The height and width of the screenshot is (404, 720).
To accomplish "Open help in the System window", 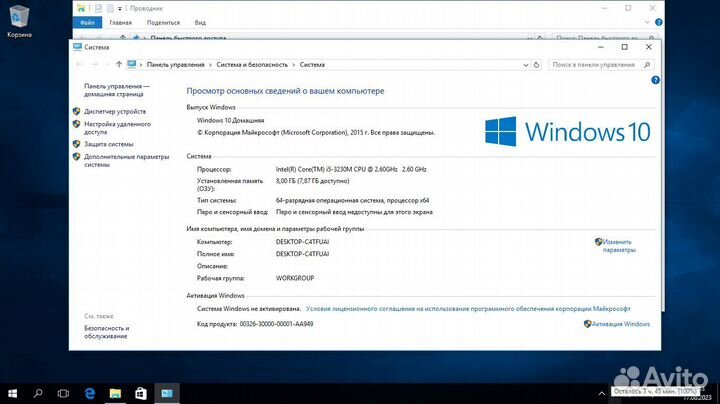I will coord(655,80).
